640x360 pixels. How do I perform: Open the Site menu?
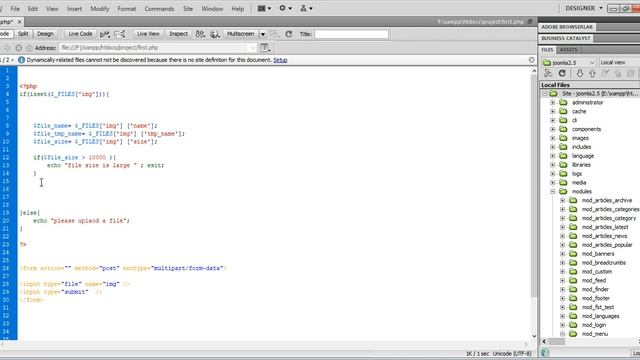188,9
